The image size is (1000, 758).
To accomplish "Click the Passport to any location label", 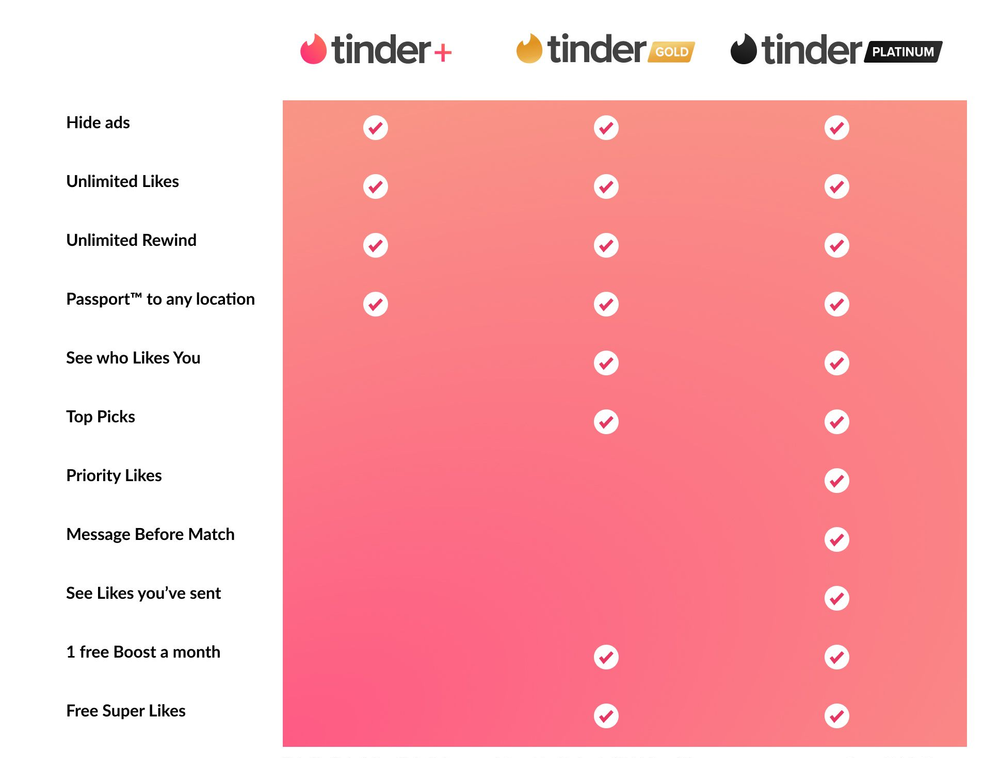I will pos(160,299).
